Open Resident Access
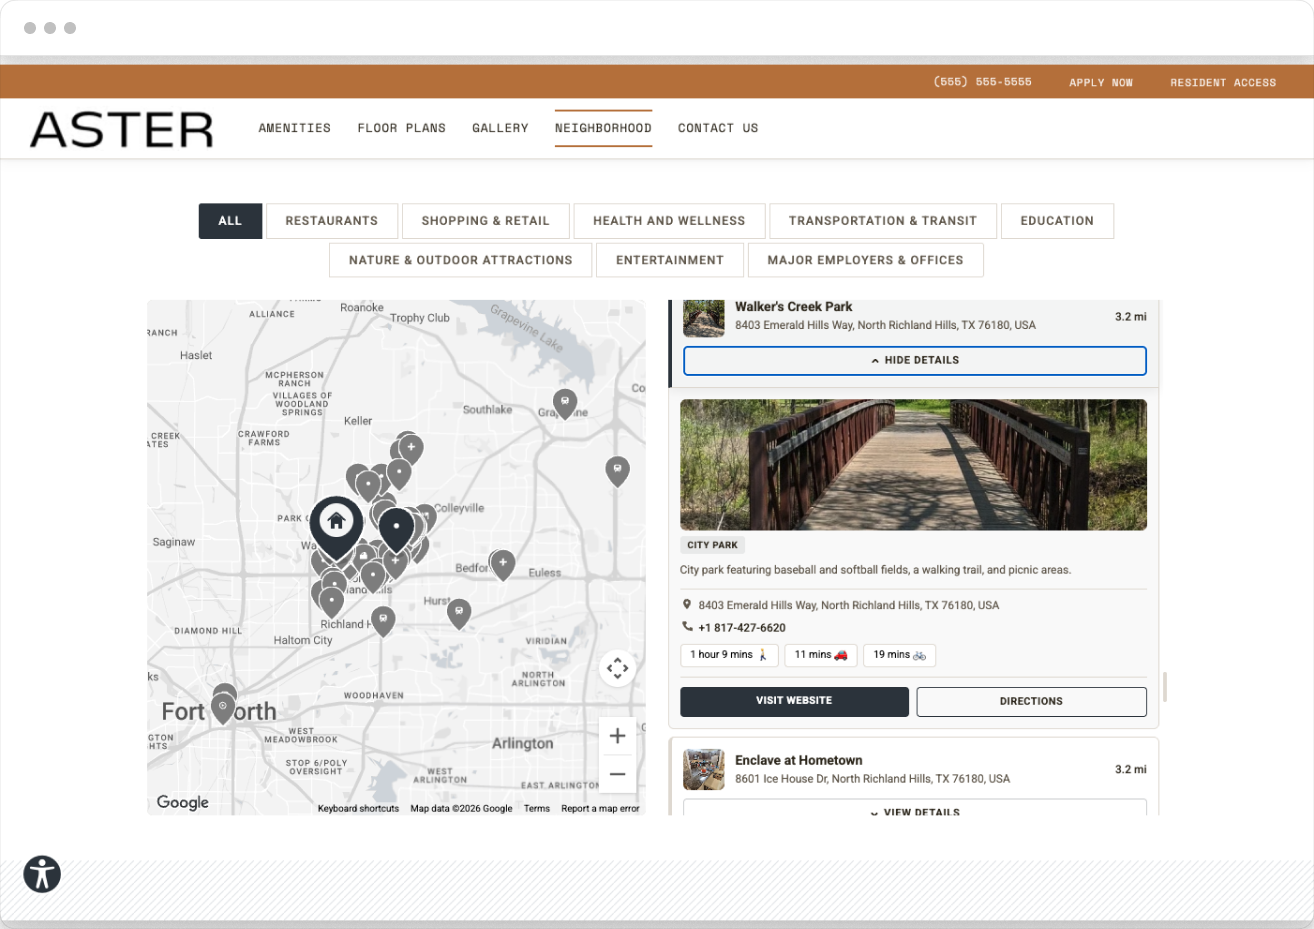This screenshot has width=1314, height=929. 1223,82
